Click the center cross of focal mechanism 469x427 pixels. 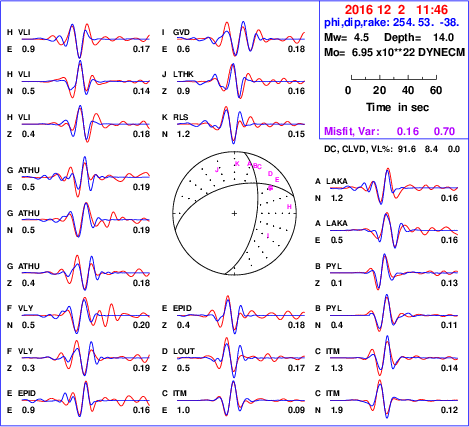tap(234, 213)
